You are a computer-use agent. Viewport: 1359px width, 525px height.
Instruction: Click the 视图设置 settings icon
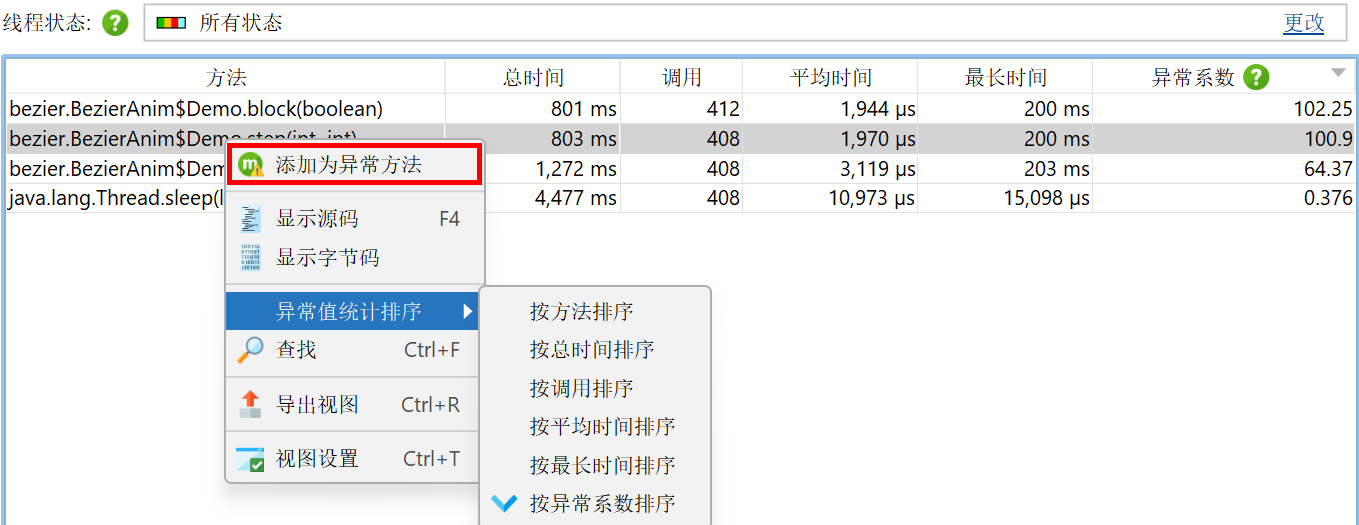click(x=250, y=459)
